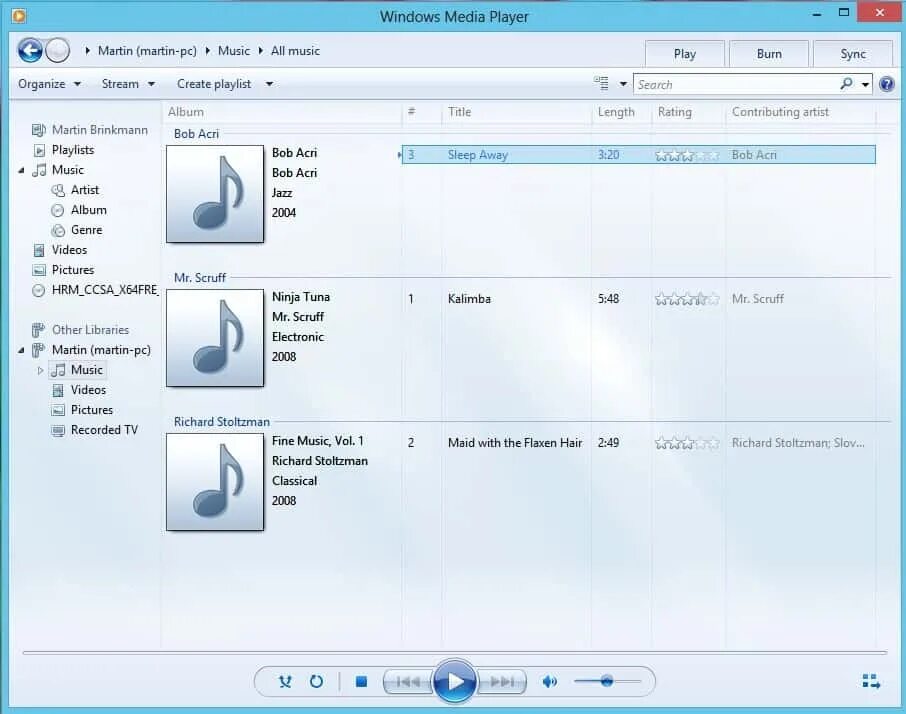The width and height of the screenshot is (906, 714).
Task: Click the Previous track button
Action: click(408, 682)
